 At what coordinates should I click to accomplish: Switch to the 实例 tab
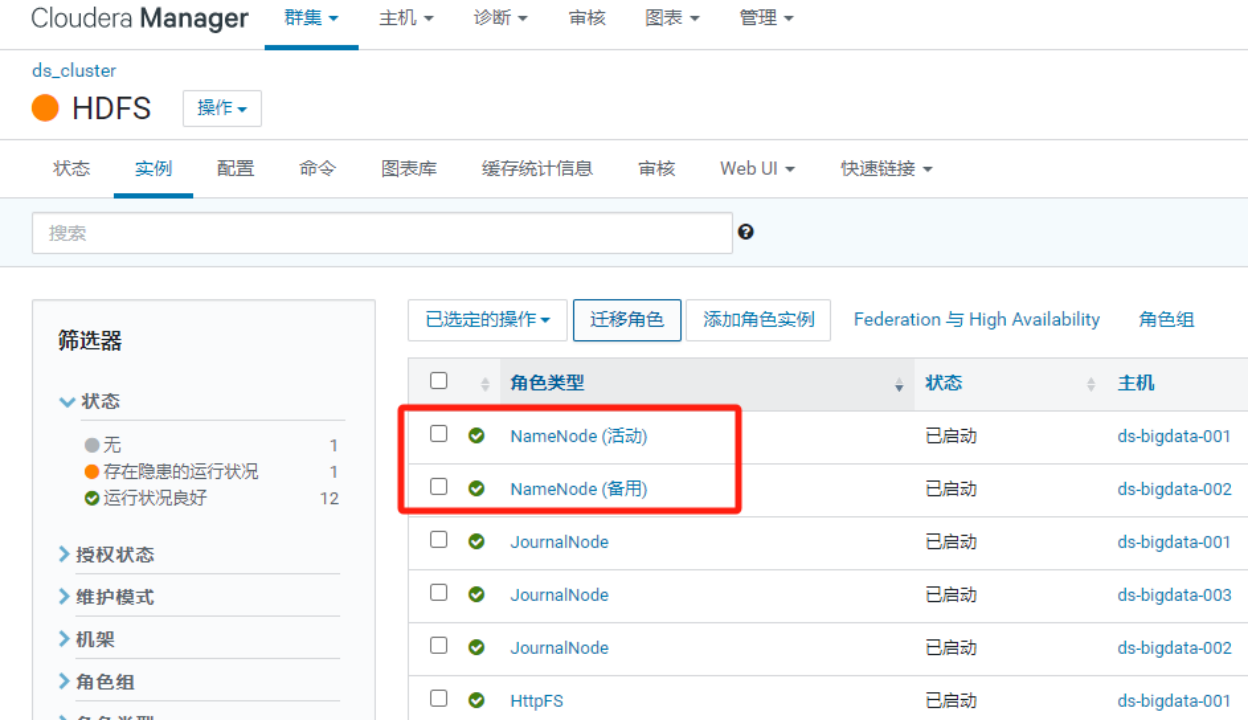click(x=153, y=169)
